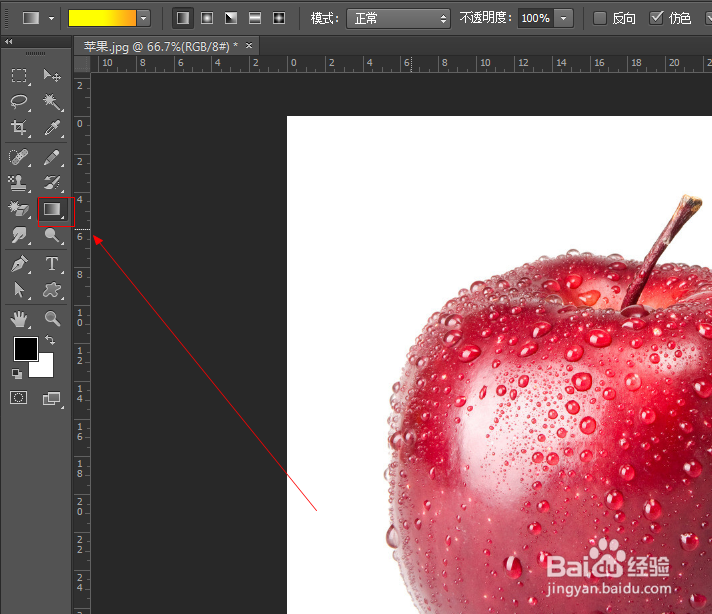
Task: Select the Magic Wand tool
Action: pyautogui.click(x=52, y=102)
